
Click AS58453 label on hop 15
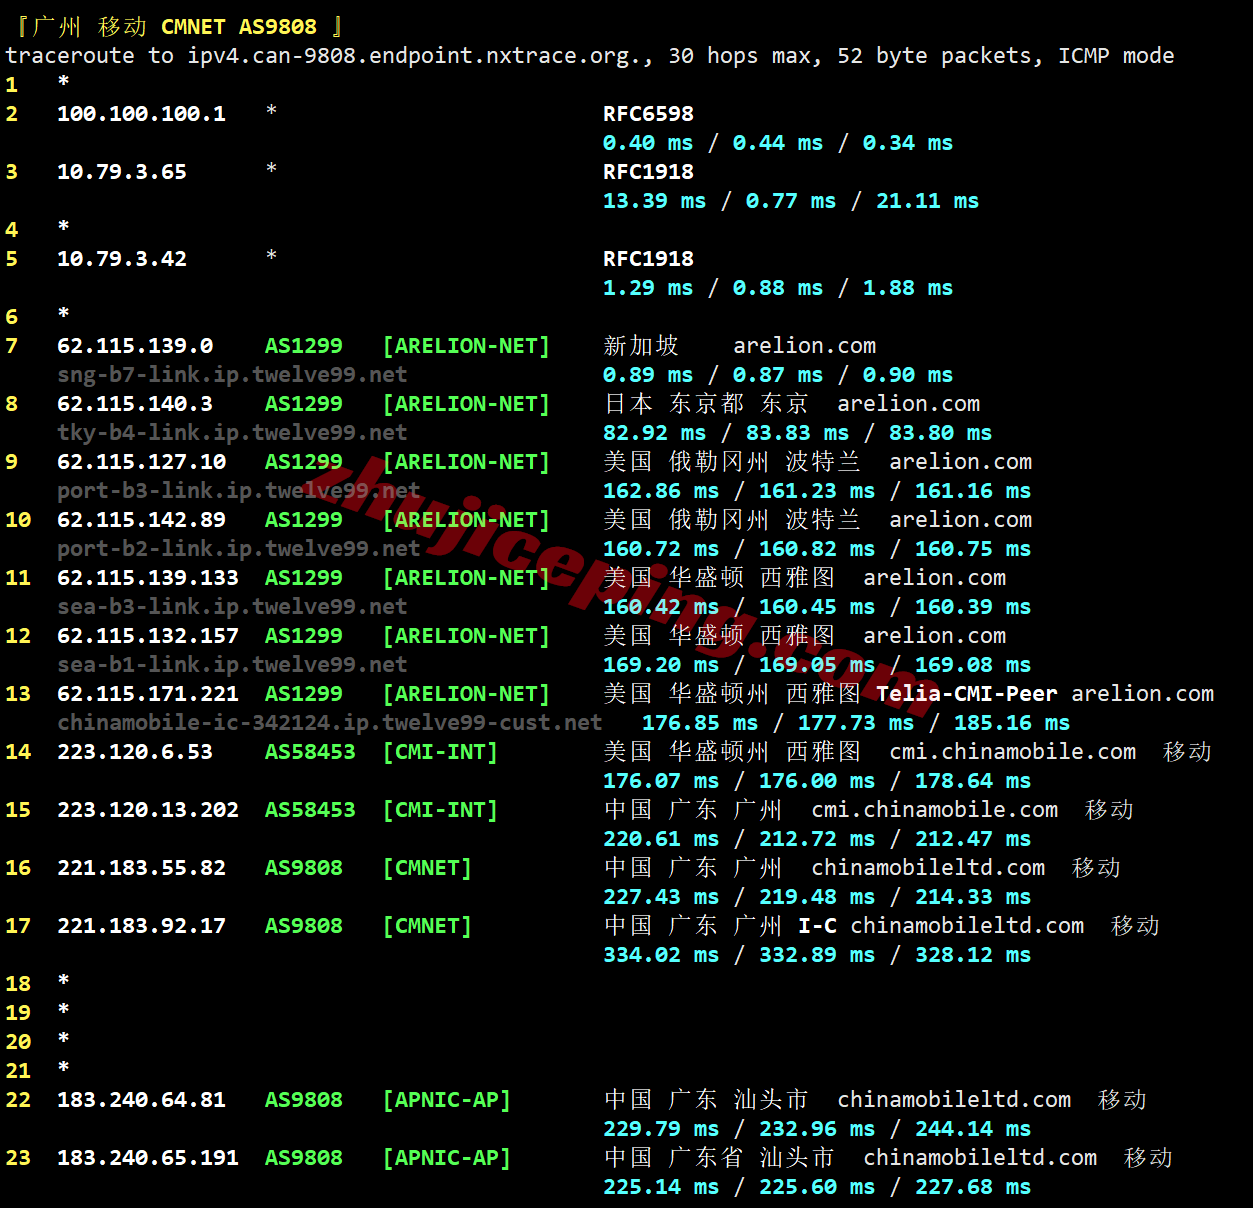pos(310,810)
